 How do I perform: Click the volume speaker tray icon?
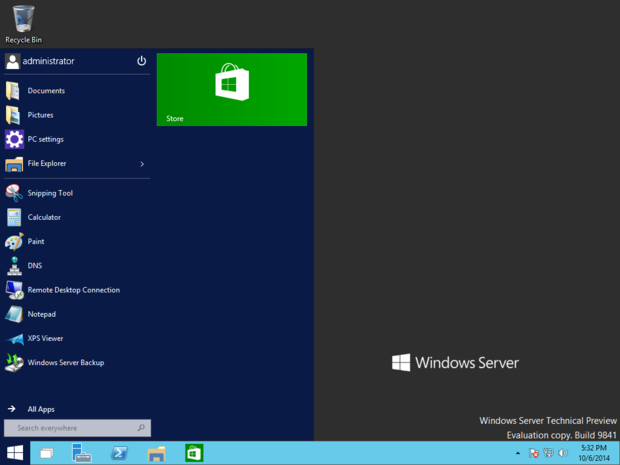pos(563,453)
